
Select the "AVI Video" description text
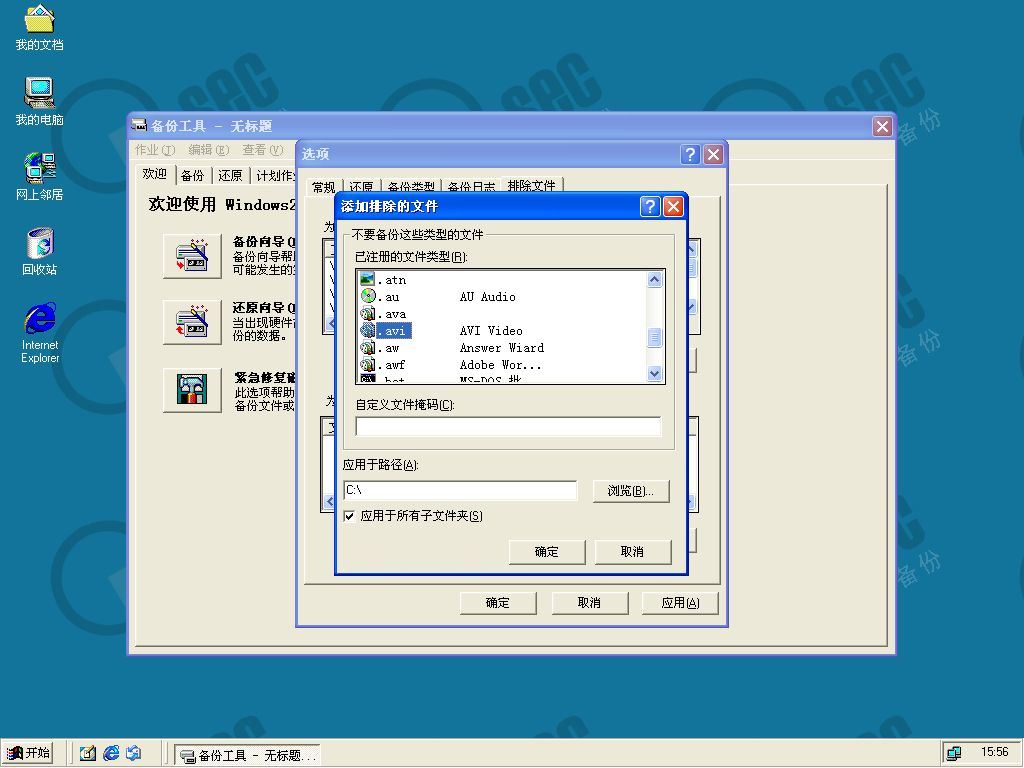point(491,330)
